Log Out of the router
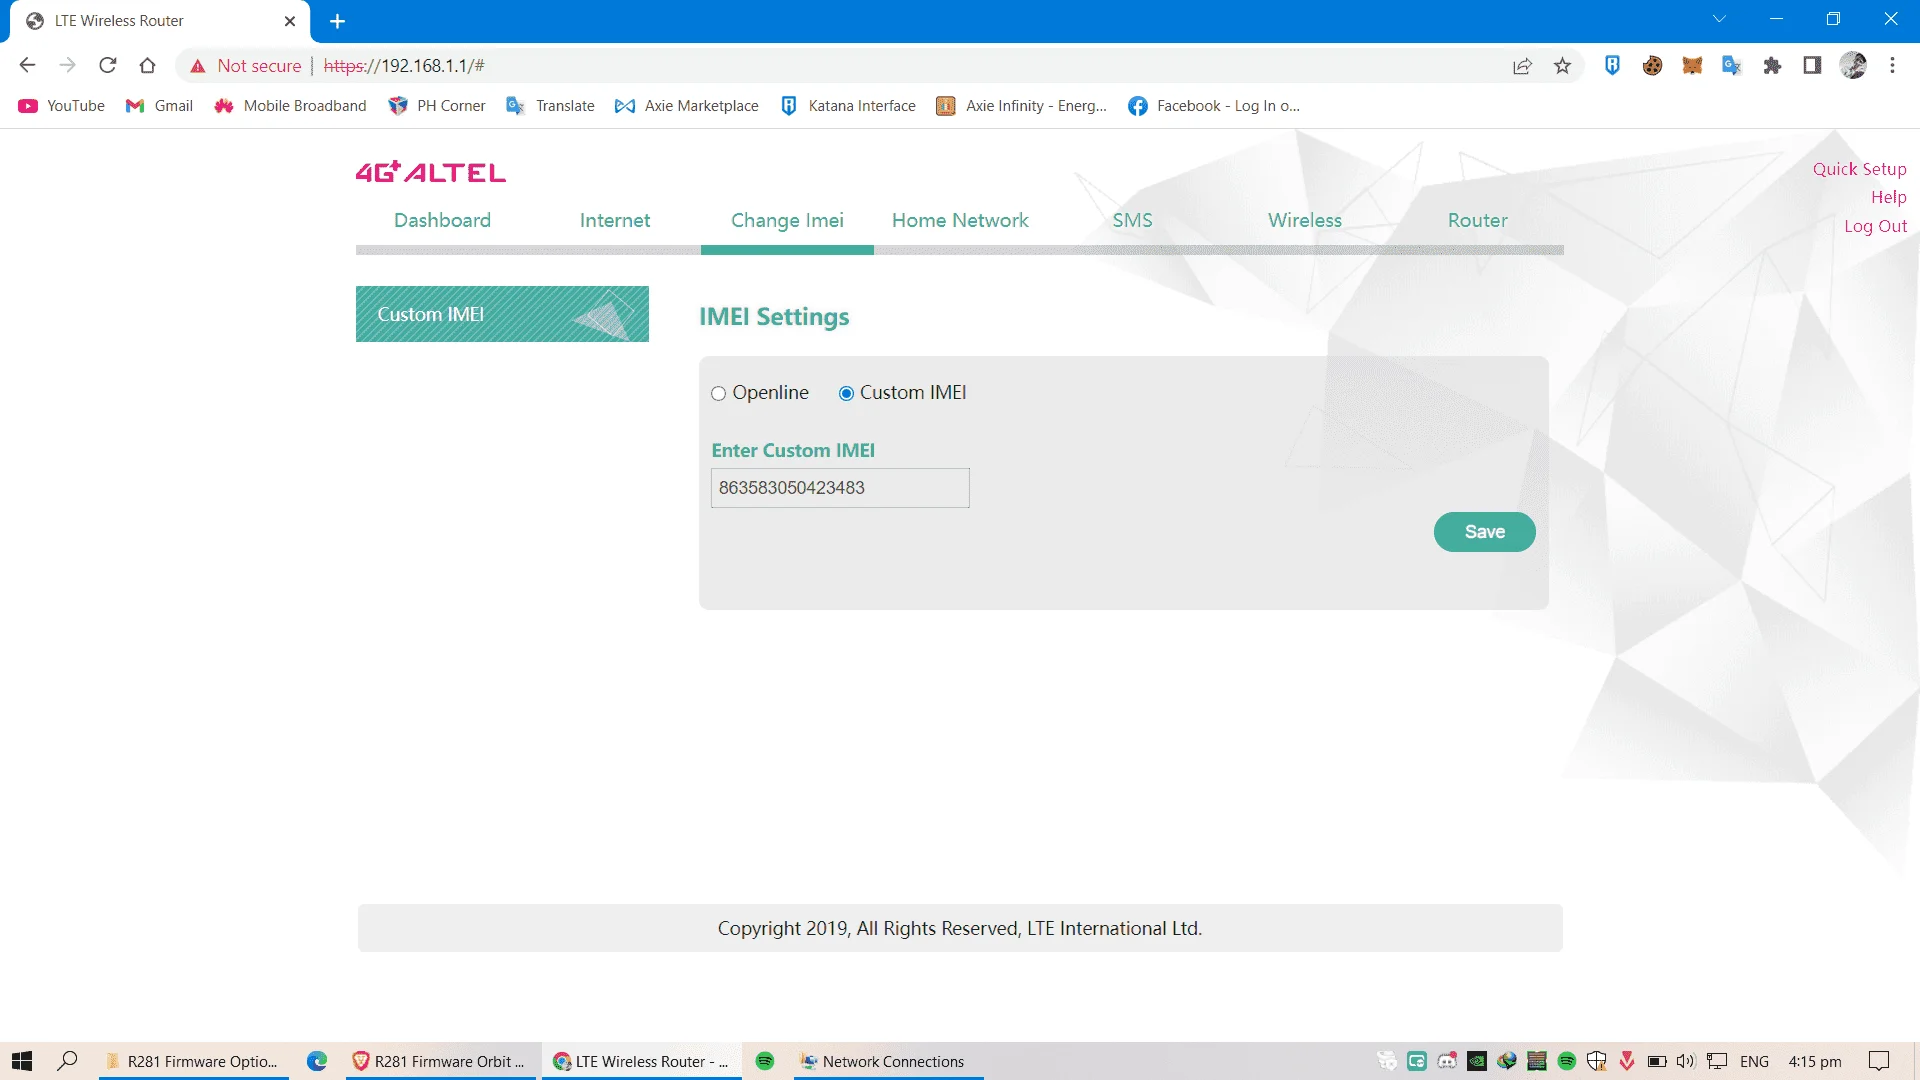This screenshot has width=1920, height=1080. click(1875, 226)
